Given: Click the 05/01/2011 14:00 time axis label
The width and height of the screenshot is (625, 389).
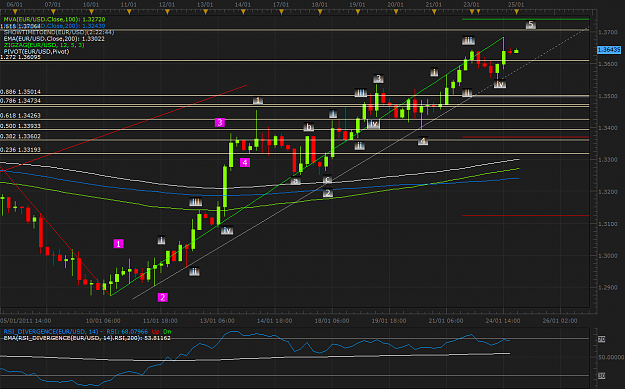Looking at the screenshot, I should pos(26,321).
